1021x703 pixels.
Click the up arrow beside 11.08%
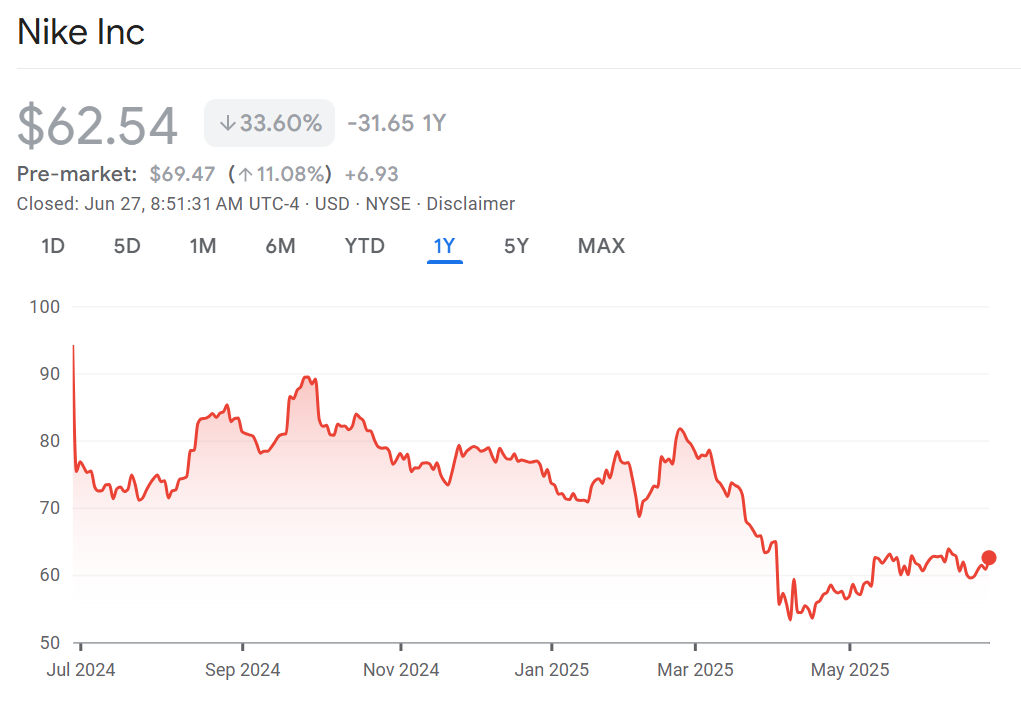pyautogui.click(x=245, y=175)
